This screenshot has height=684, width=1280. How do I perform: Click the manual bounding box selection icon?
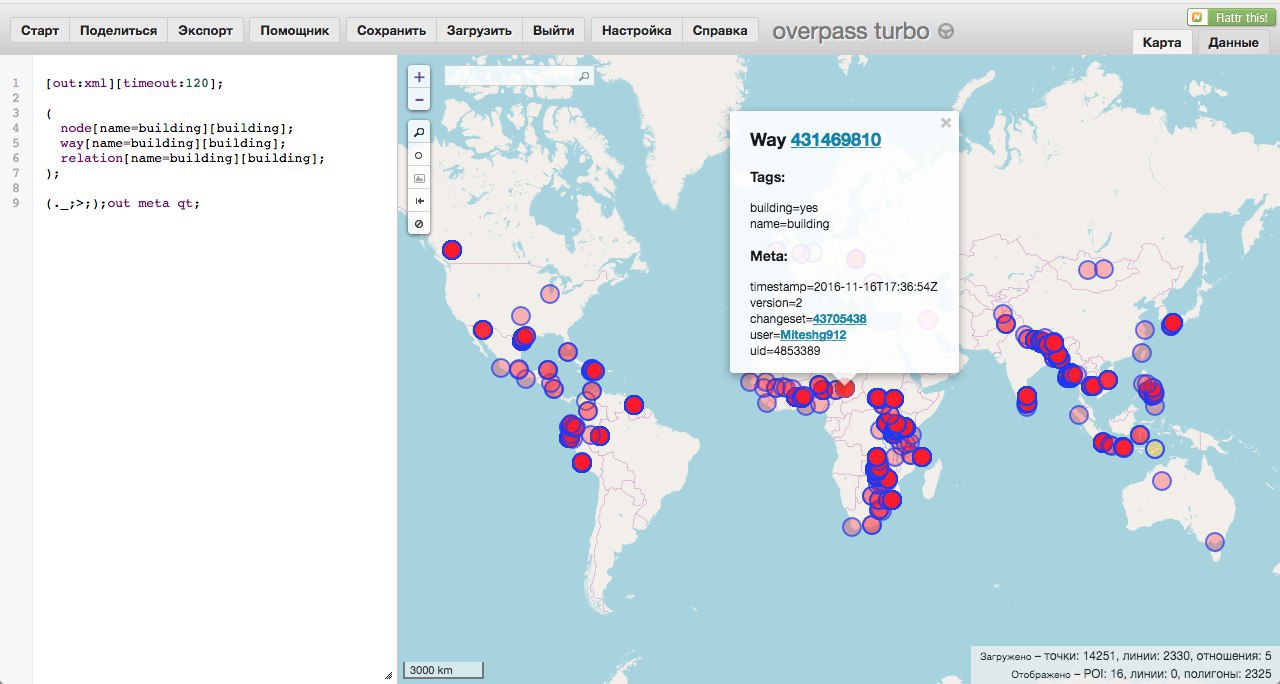click(419, 178)
